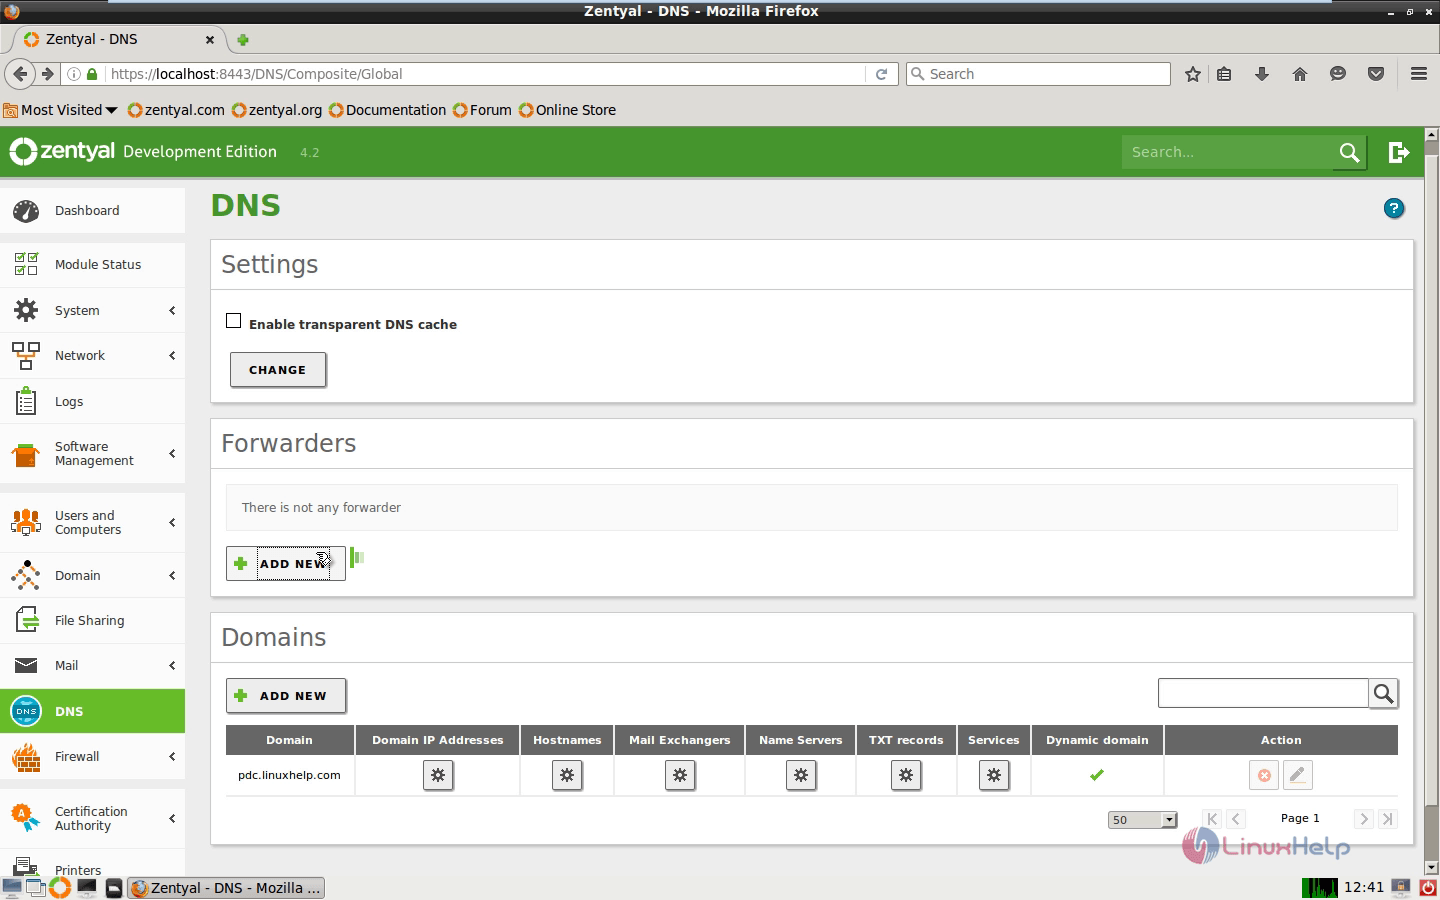Open zentyal.com bookmark
This screenshot has height=900, width=1440.
[x=176, y=110]
